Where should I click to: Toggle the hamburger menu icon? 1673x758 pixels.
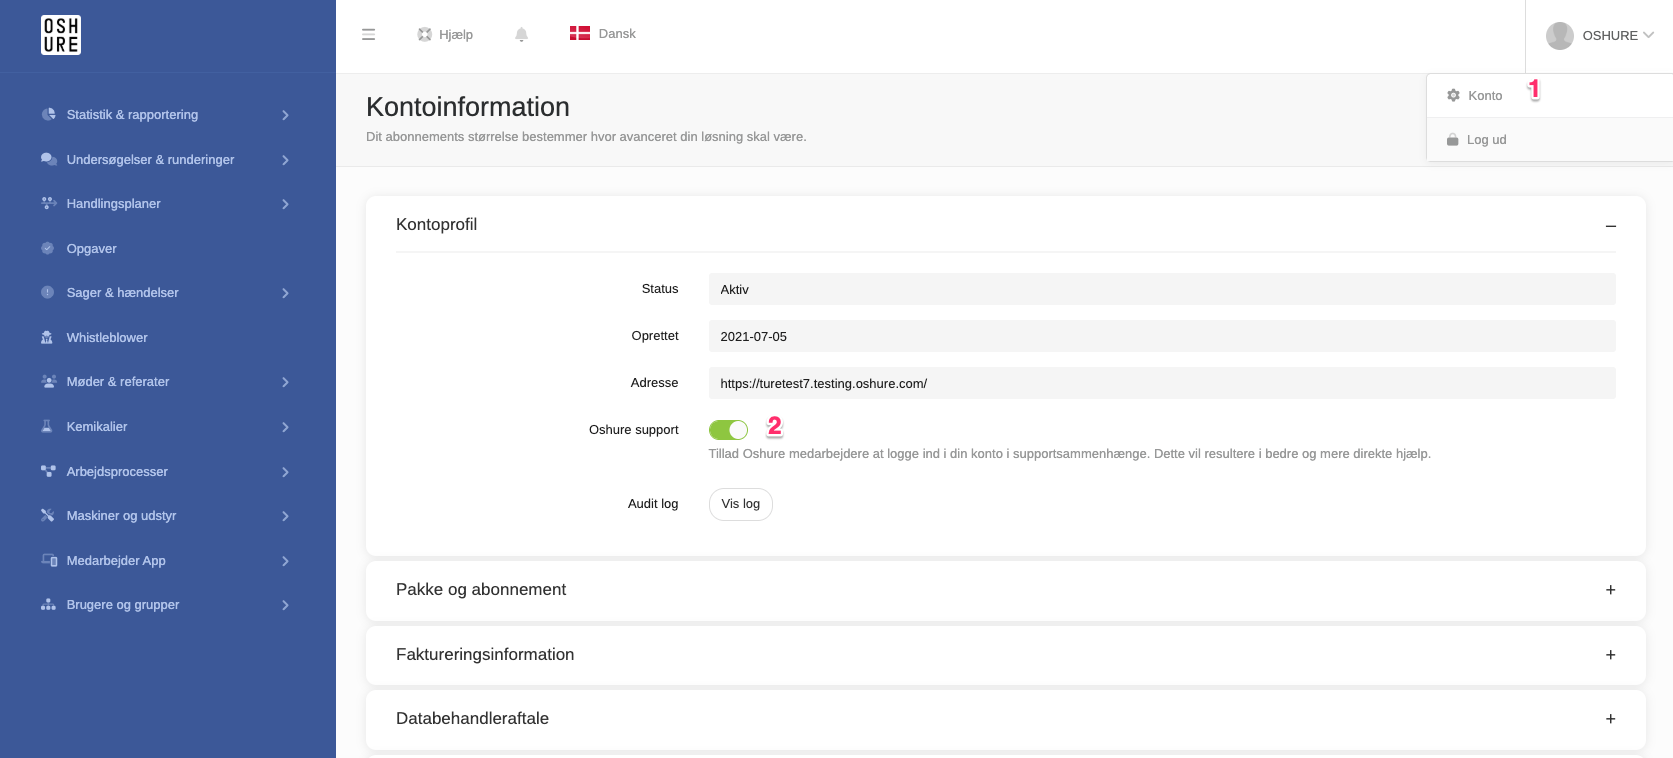coord(368,34)
